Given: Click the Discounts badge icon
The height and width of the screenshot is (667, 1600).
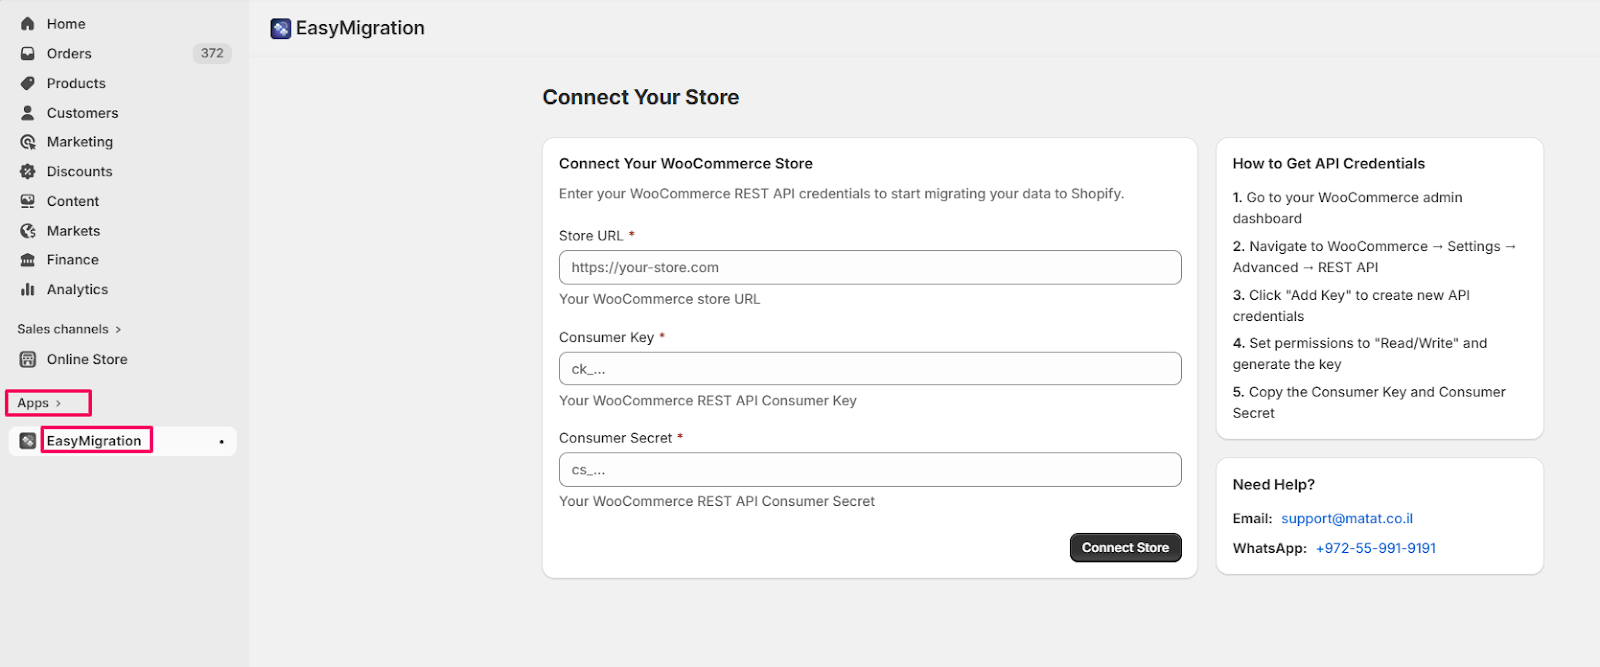Looking at the screenshot, I should tap(28, 172).
